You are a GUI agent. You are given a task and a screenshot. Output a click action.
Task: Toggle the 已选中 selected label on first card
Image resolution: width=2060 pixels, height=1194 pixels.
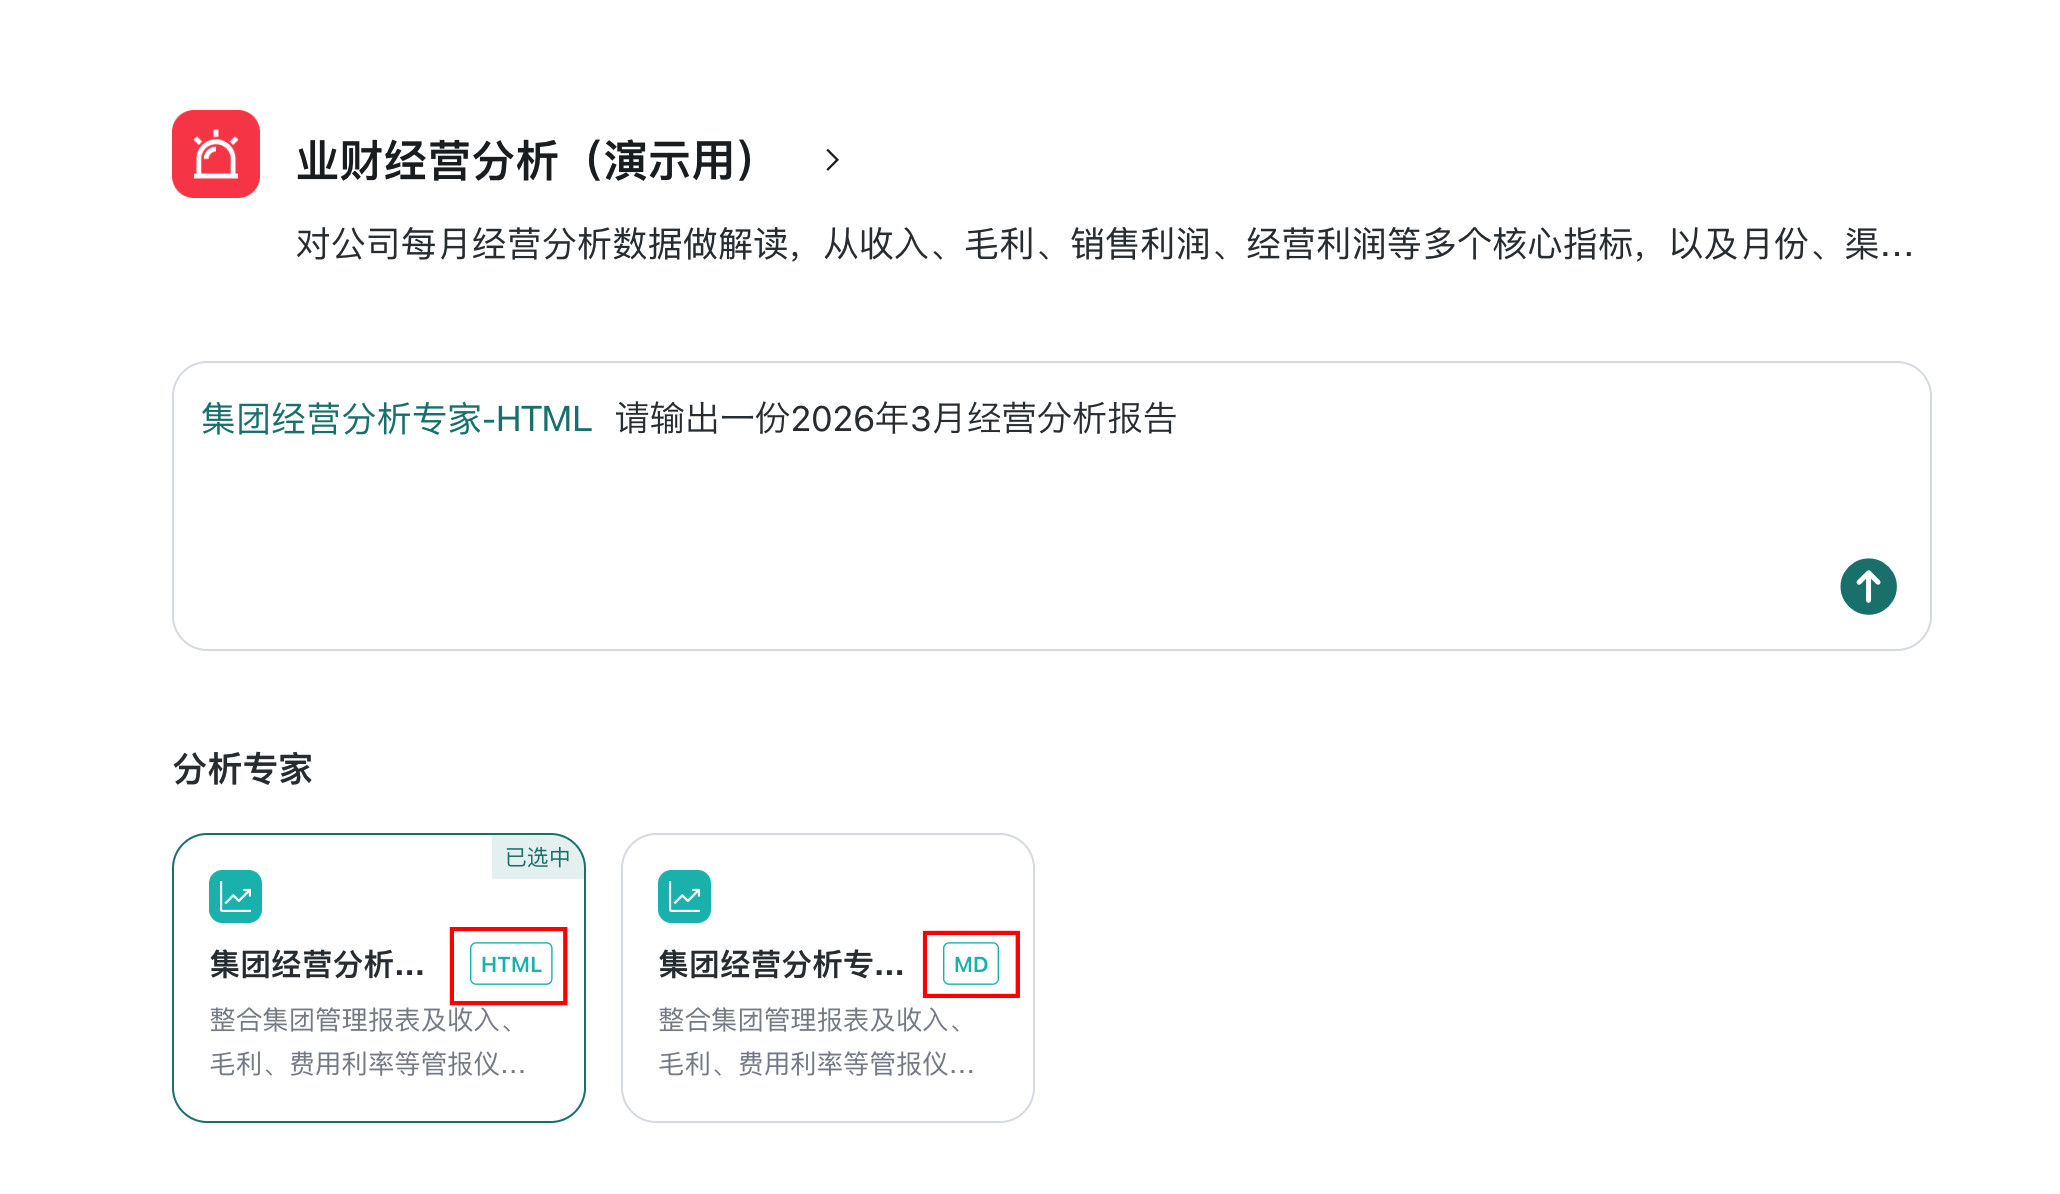click(538, 857)
